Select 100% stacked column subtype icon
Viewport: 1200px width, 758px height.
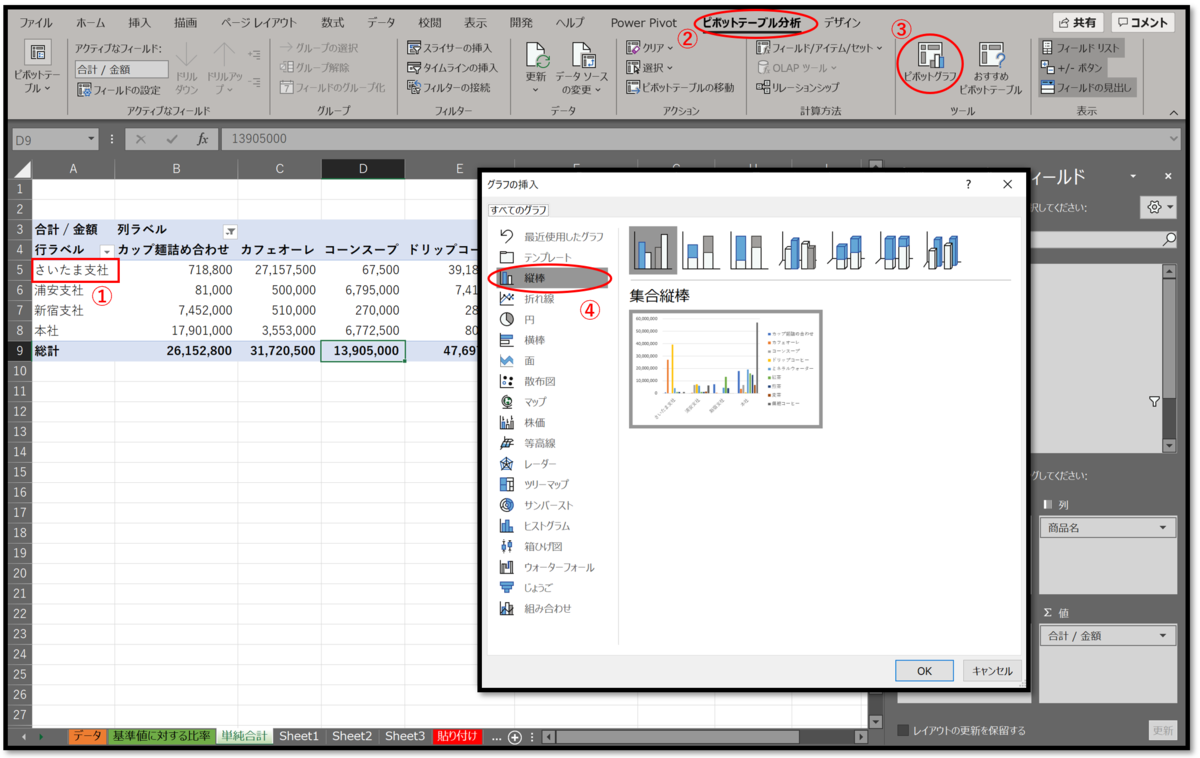(749, 250)
